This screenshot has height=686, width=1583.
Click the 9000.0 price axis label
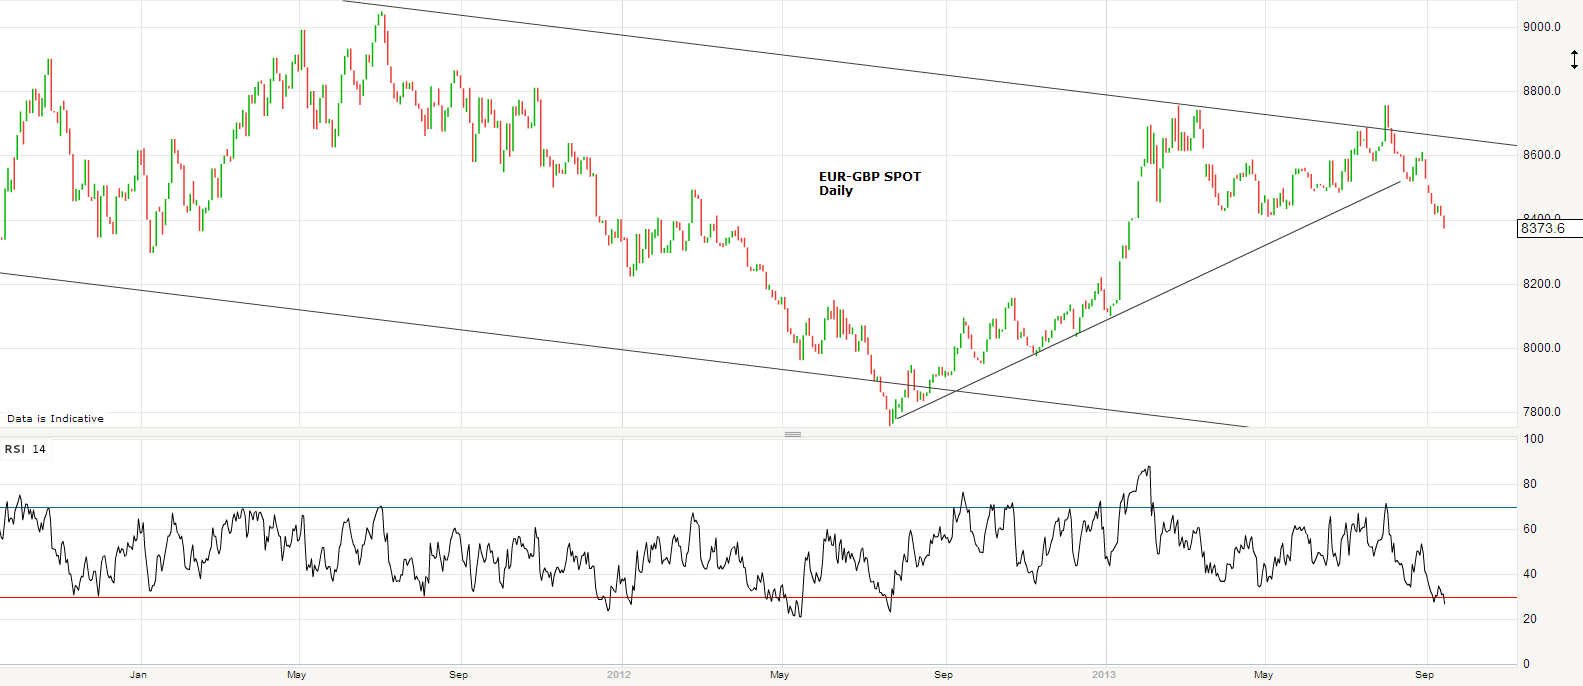point(1541,27)
